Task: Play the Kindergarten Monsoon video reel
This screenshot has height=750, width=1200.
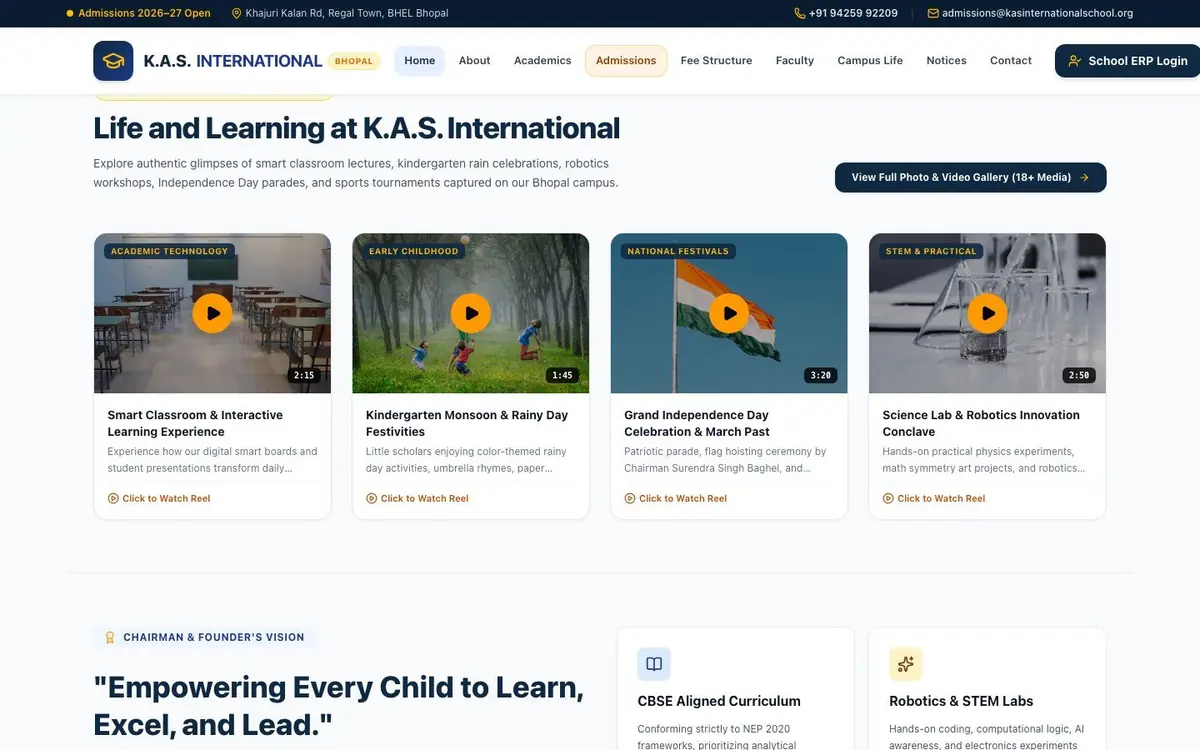Action: [471, 313]
